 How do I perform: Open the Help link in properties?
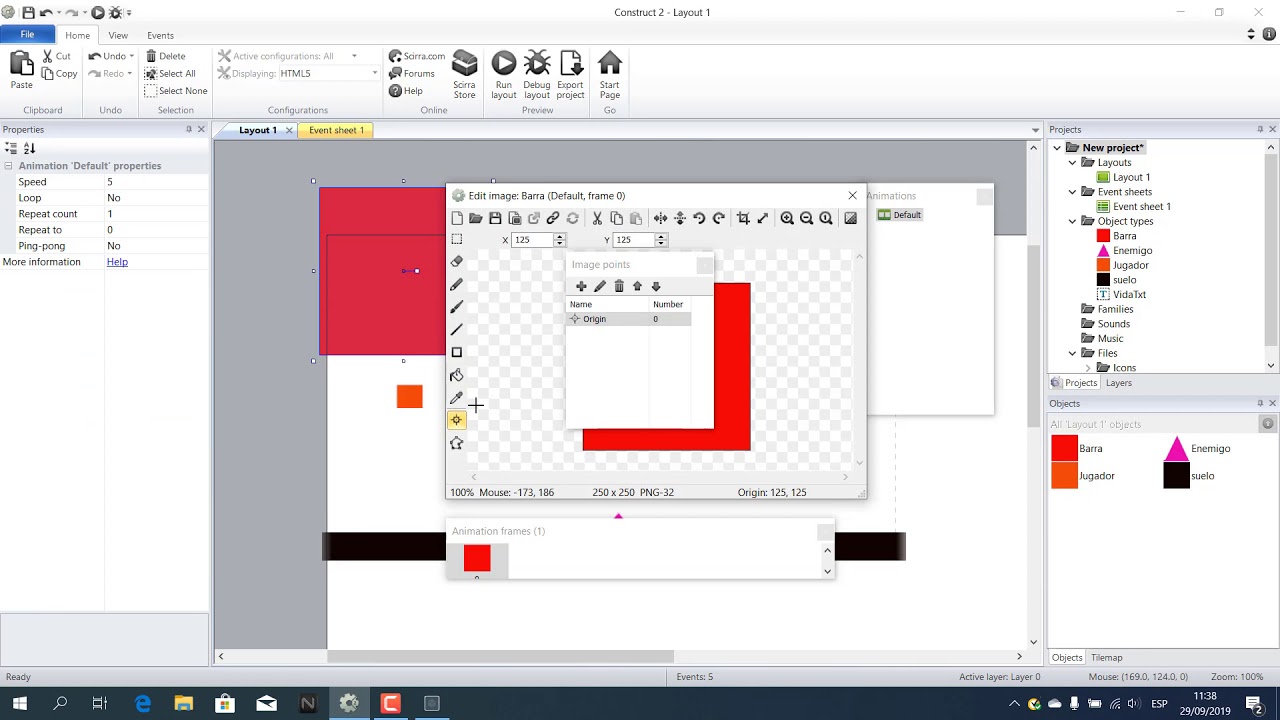(117, 262)
